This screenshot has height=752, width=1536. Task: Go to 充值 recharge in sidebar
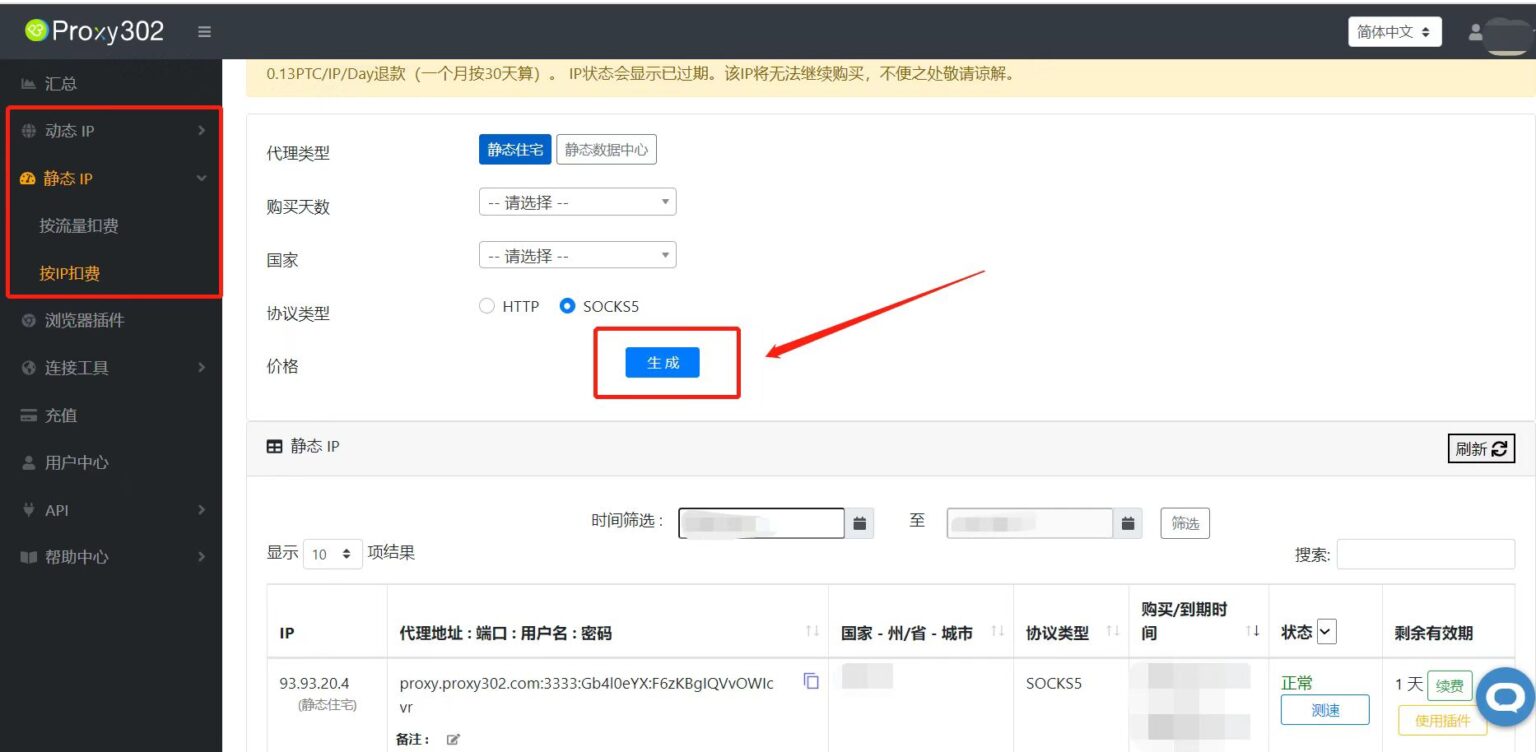click(x=61, y=415)
